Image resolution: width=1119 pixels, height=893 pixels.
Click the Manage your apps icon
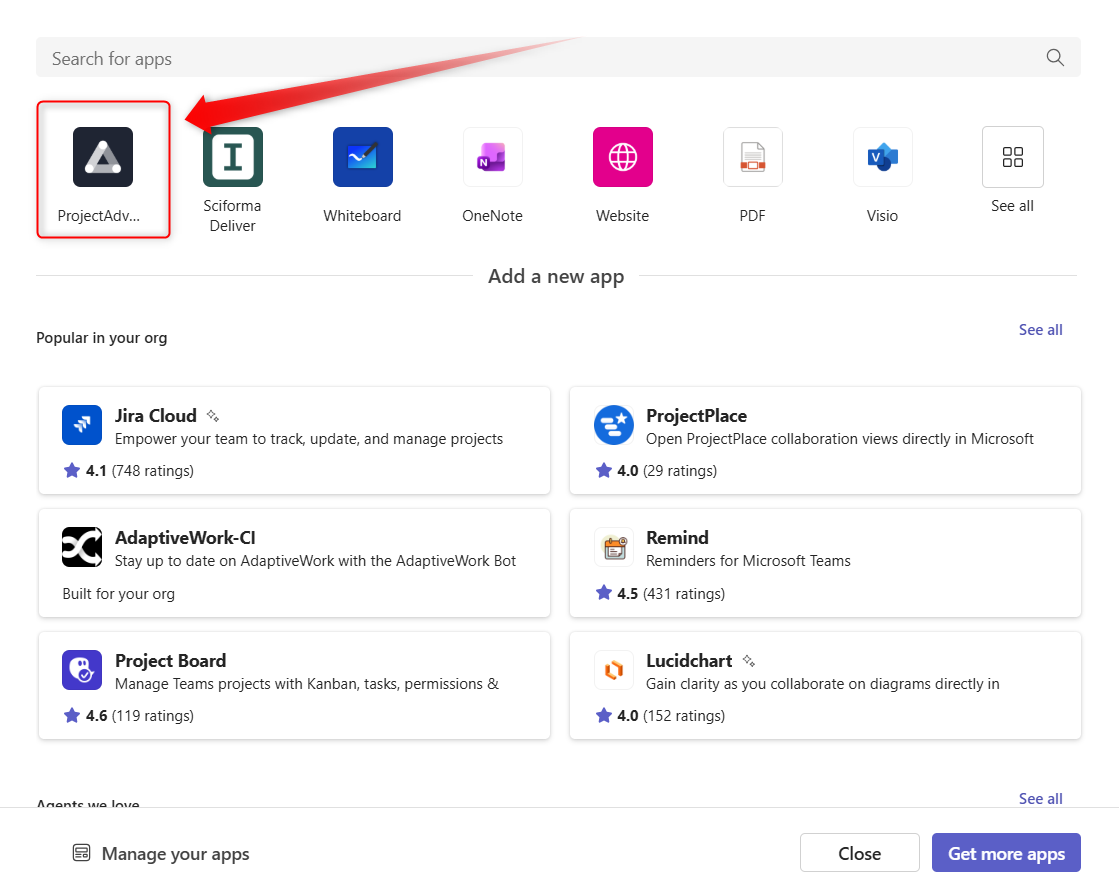coord(81,852)
